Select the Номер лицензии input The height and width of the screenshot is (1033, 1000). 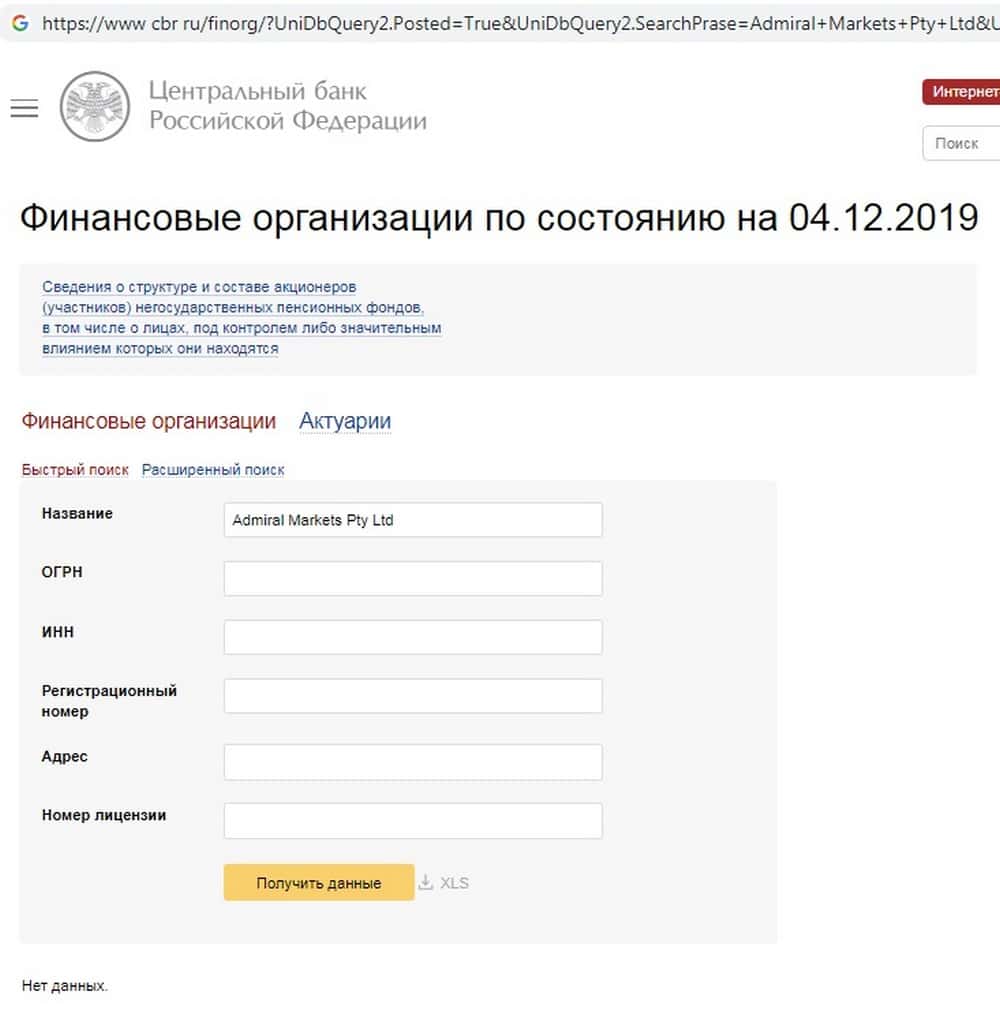pyautogui.click(x=413, y=821)
